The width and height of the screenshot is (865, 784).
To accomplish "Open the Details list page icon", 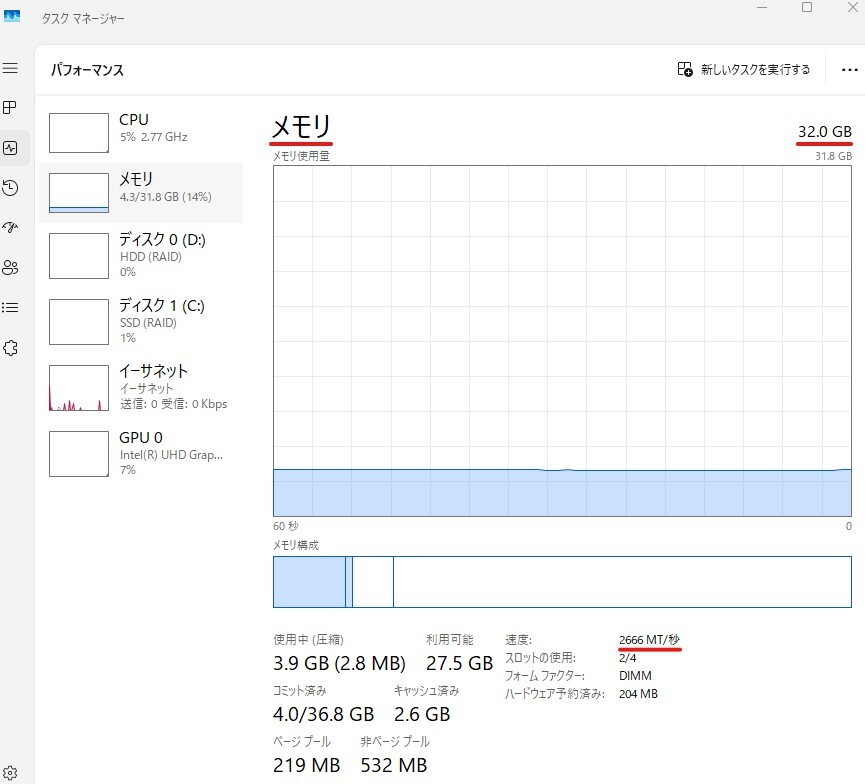I will (10, 307).
